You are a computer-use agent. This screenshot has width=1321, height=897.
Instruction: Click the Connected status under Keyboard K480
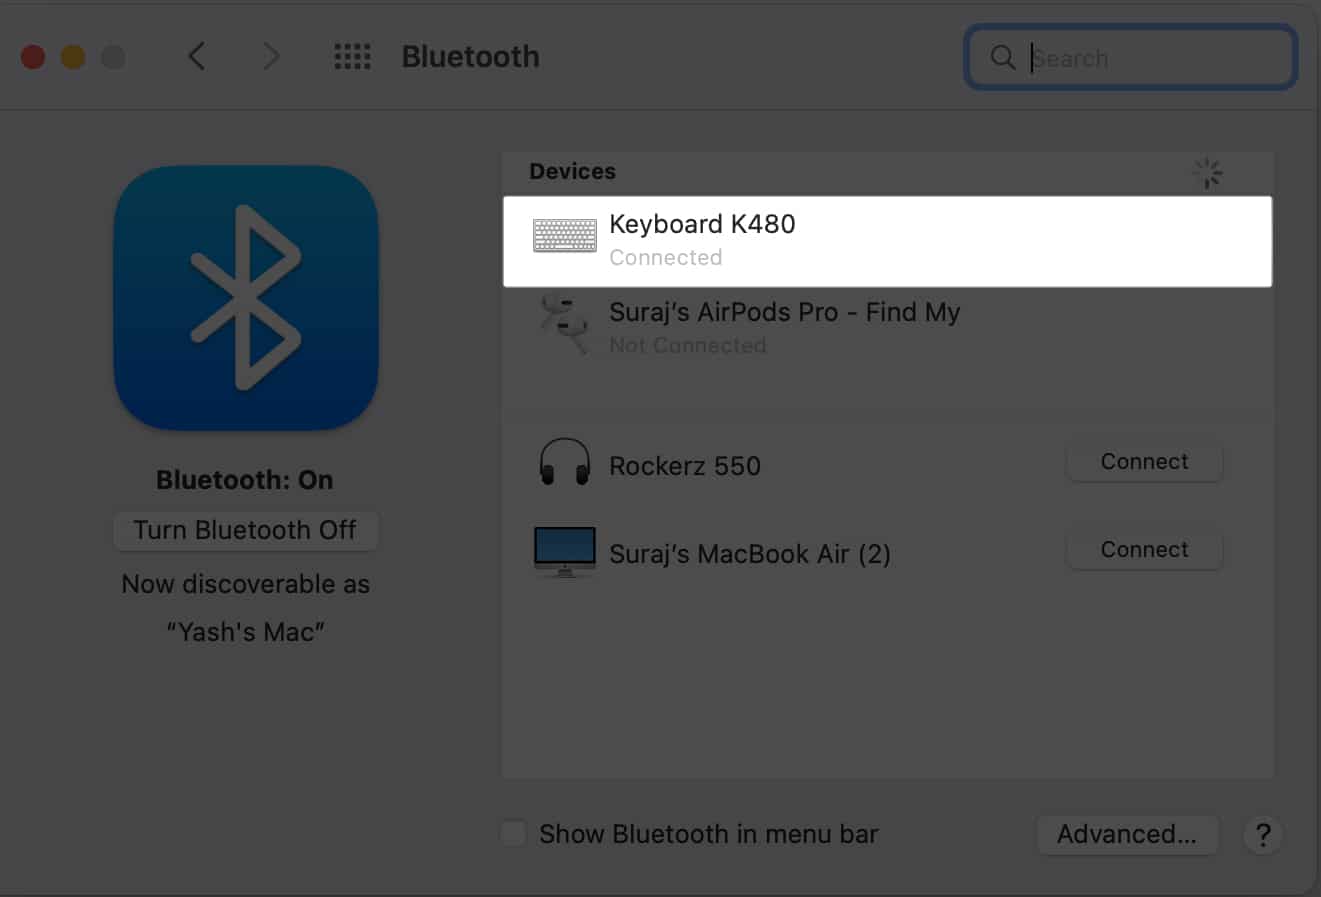666,257
